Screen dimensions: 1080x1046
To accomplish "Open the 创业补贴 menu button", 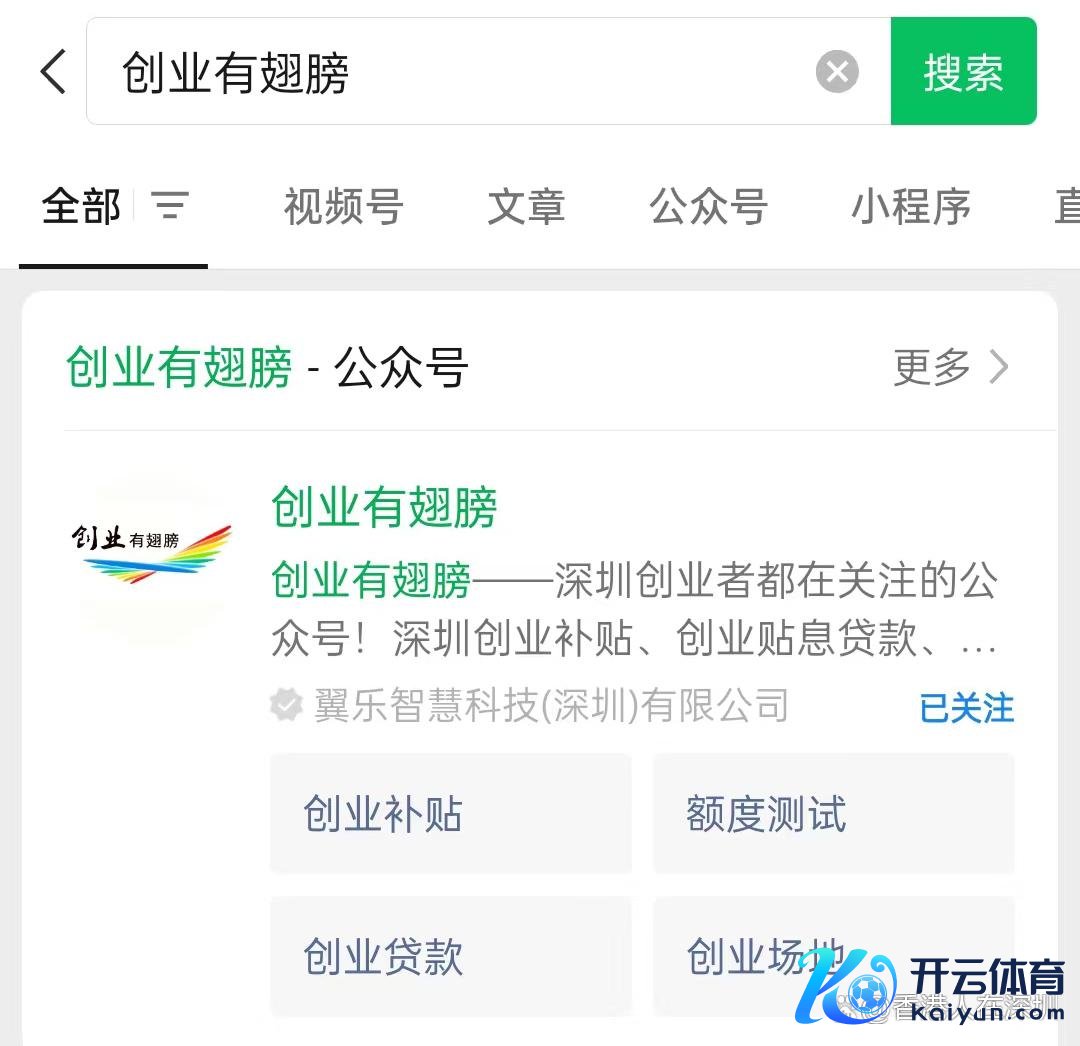I will (x=450, y=814).
